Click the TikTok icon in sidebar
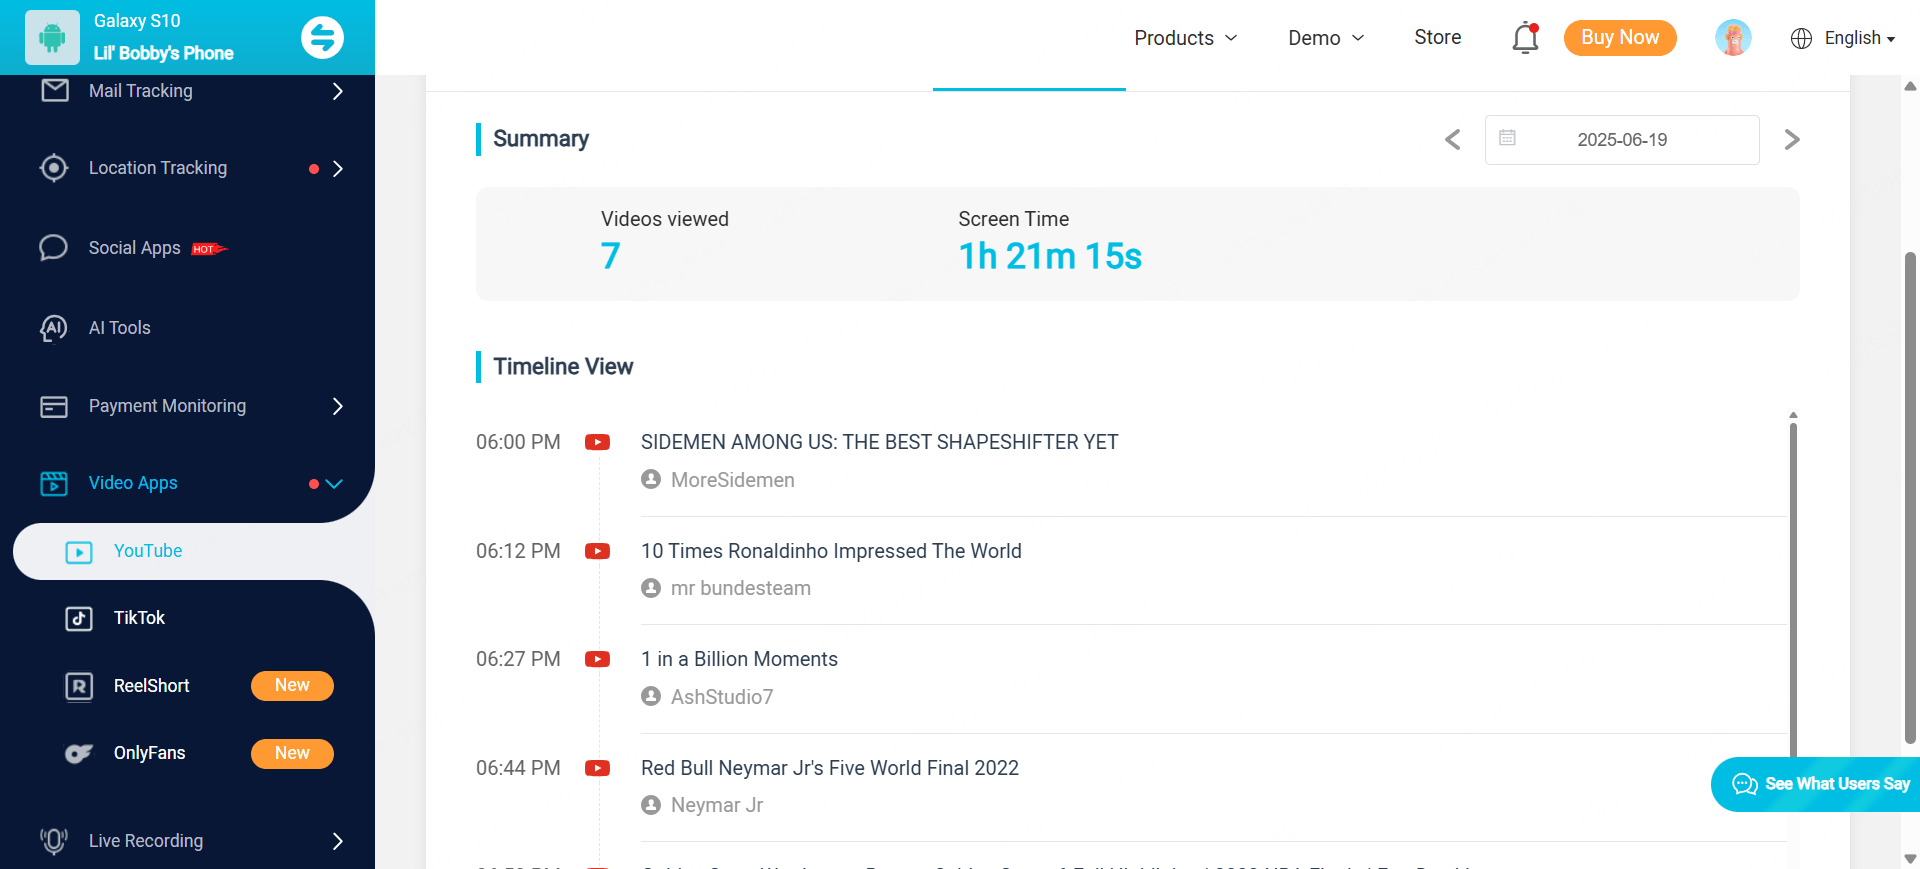 click(79, 618)
